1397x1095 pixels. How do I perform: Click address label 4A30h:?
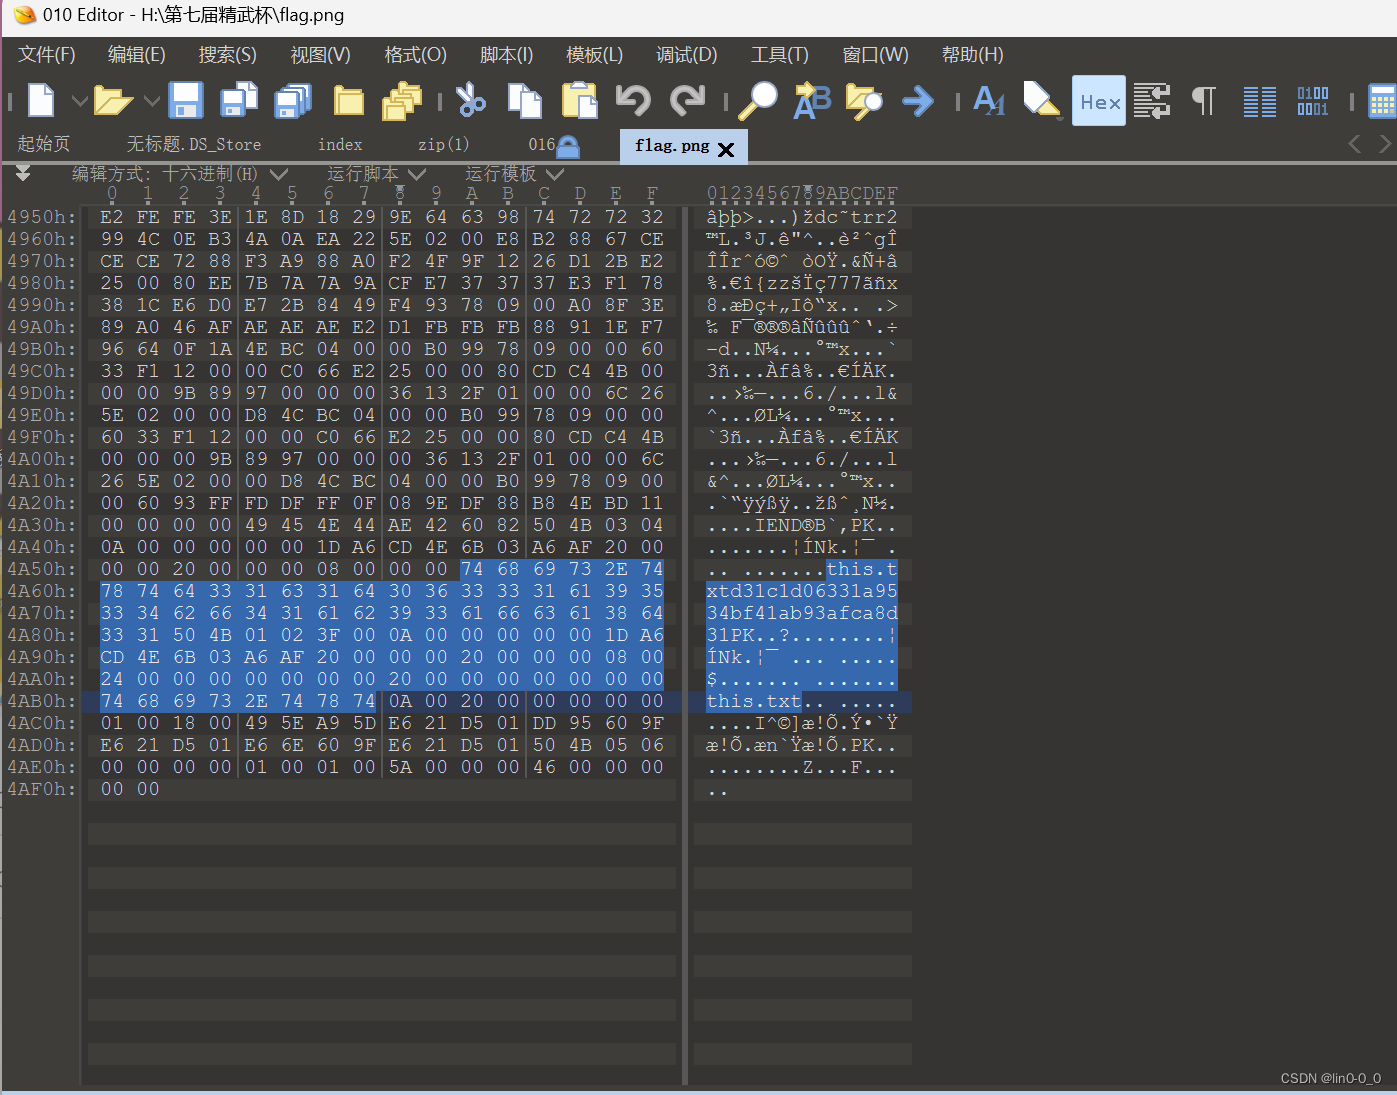pyautogui.click(x=41, y=525)
